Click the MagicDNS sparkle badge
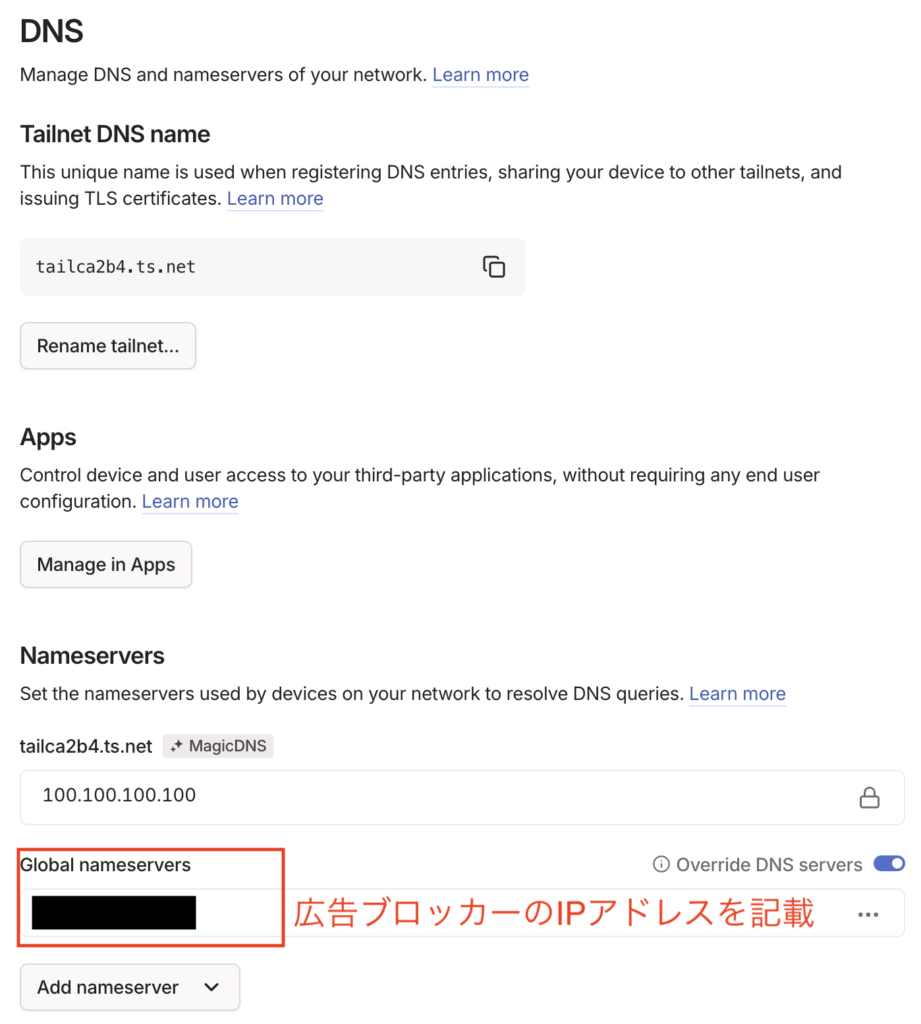 (218, 746)
